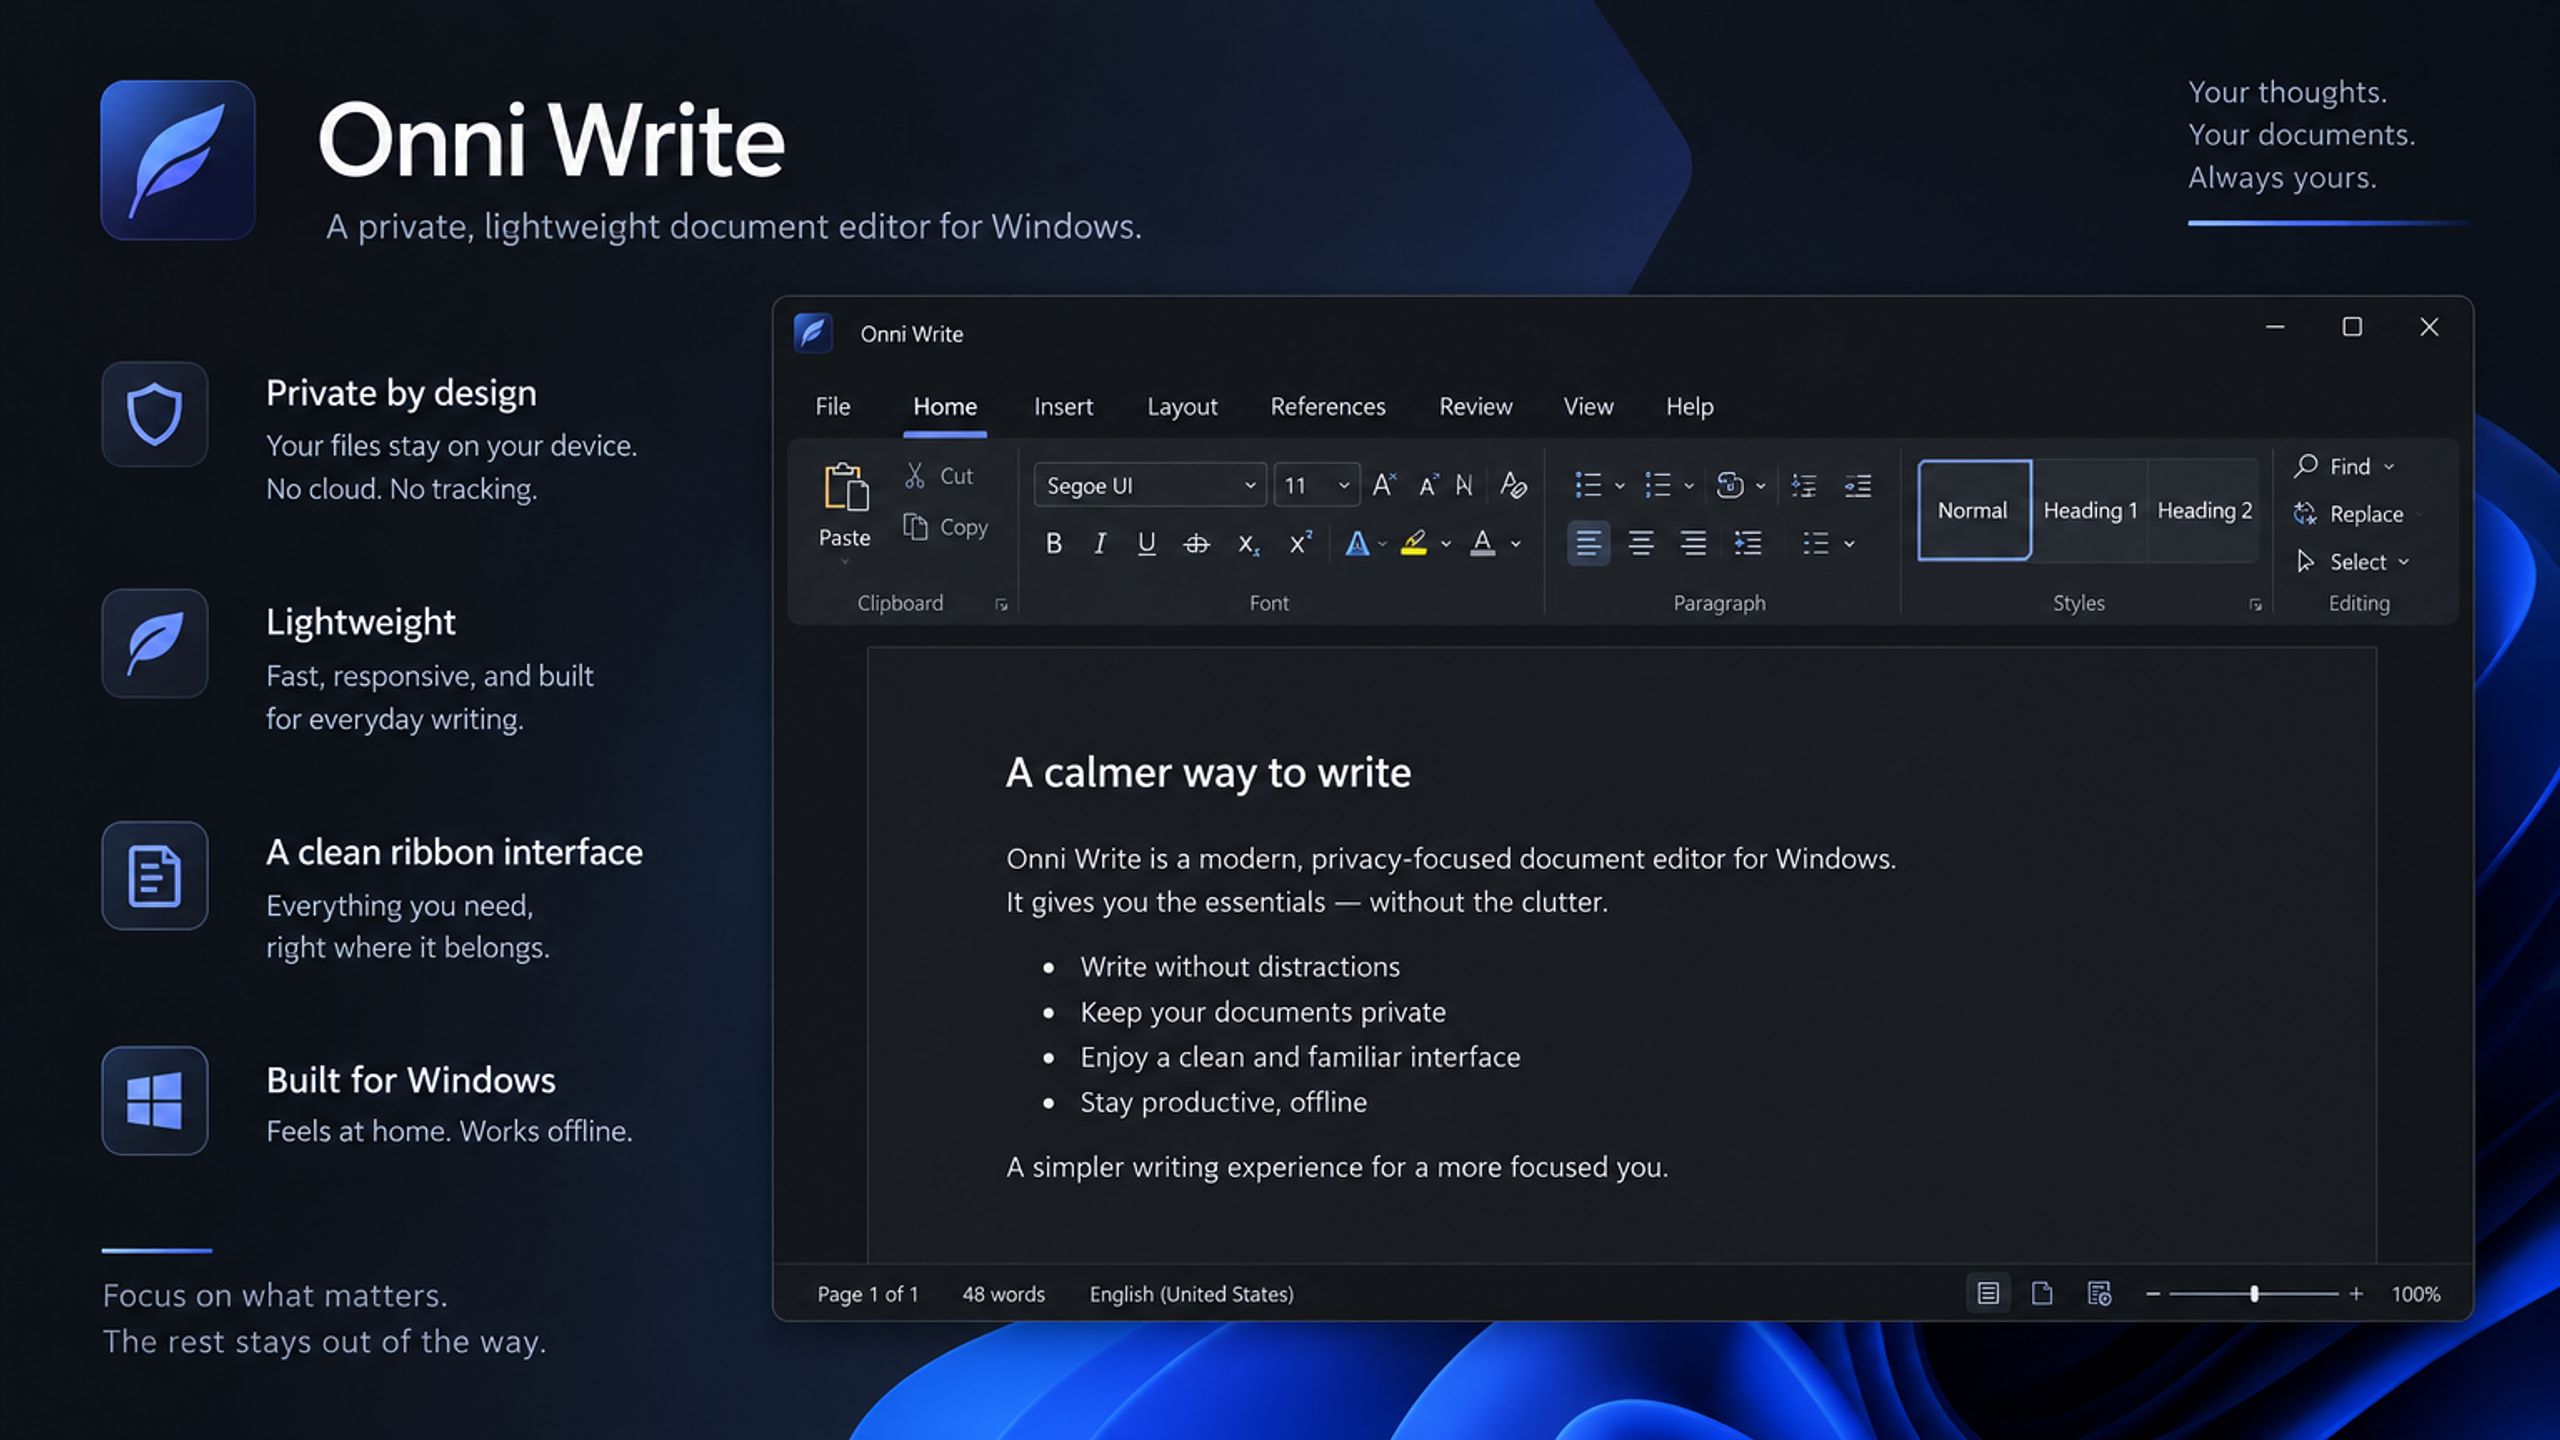Image resolution: width=2560 pixels, height=1440 pixels.
Task: Switch to the print layout view icon
Action: (2042, 1293)
